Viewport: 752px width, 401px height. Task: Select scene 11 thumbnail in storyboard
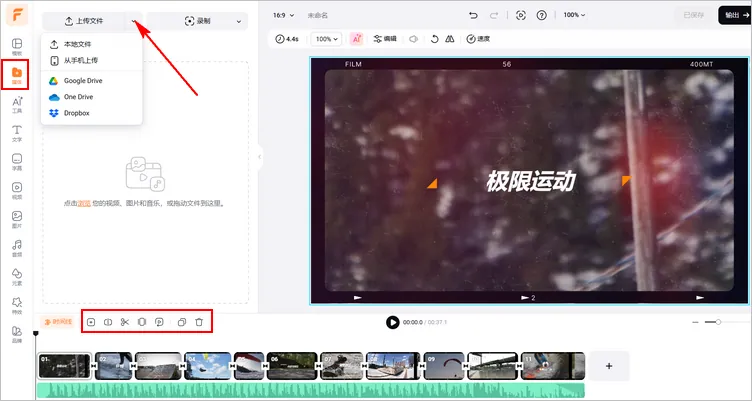553,366
